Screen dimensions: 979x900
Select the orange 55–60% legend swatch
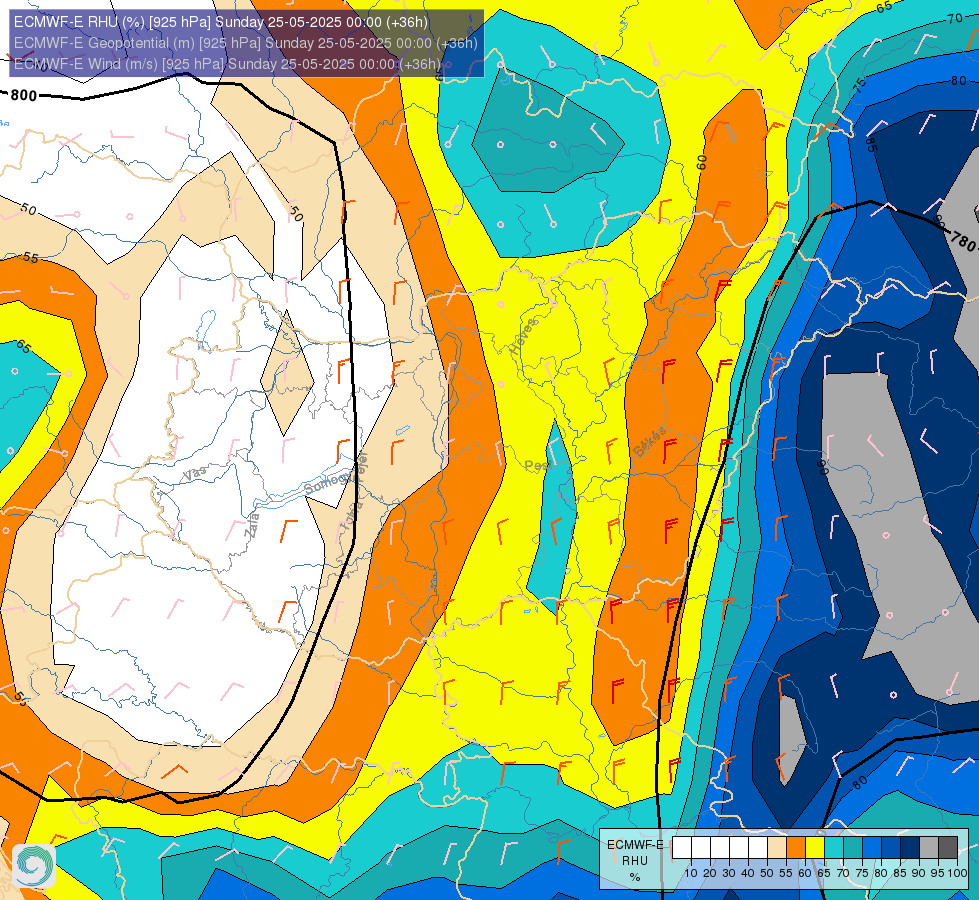click(796, 848)
